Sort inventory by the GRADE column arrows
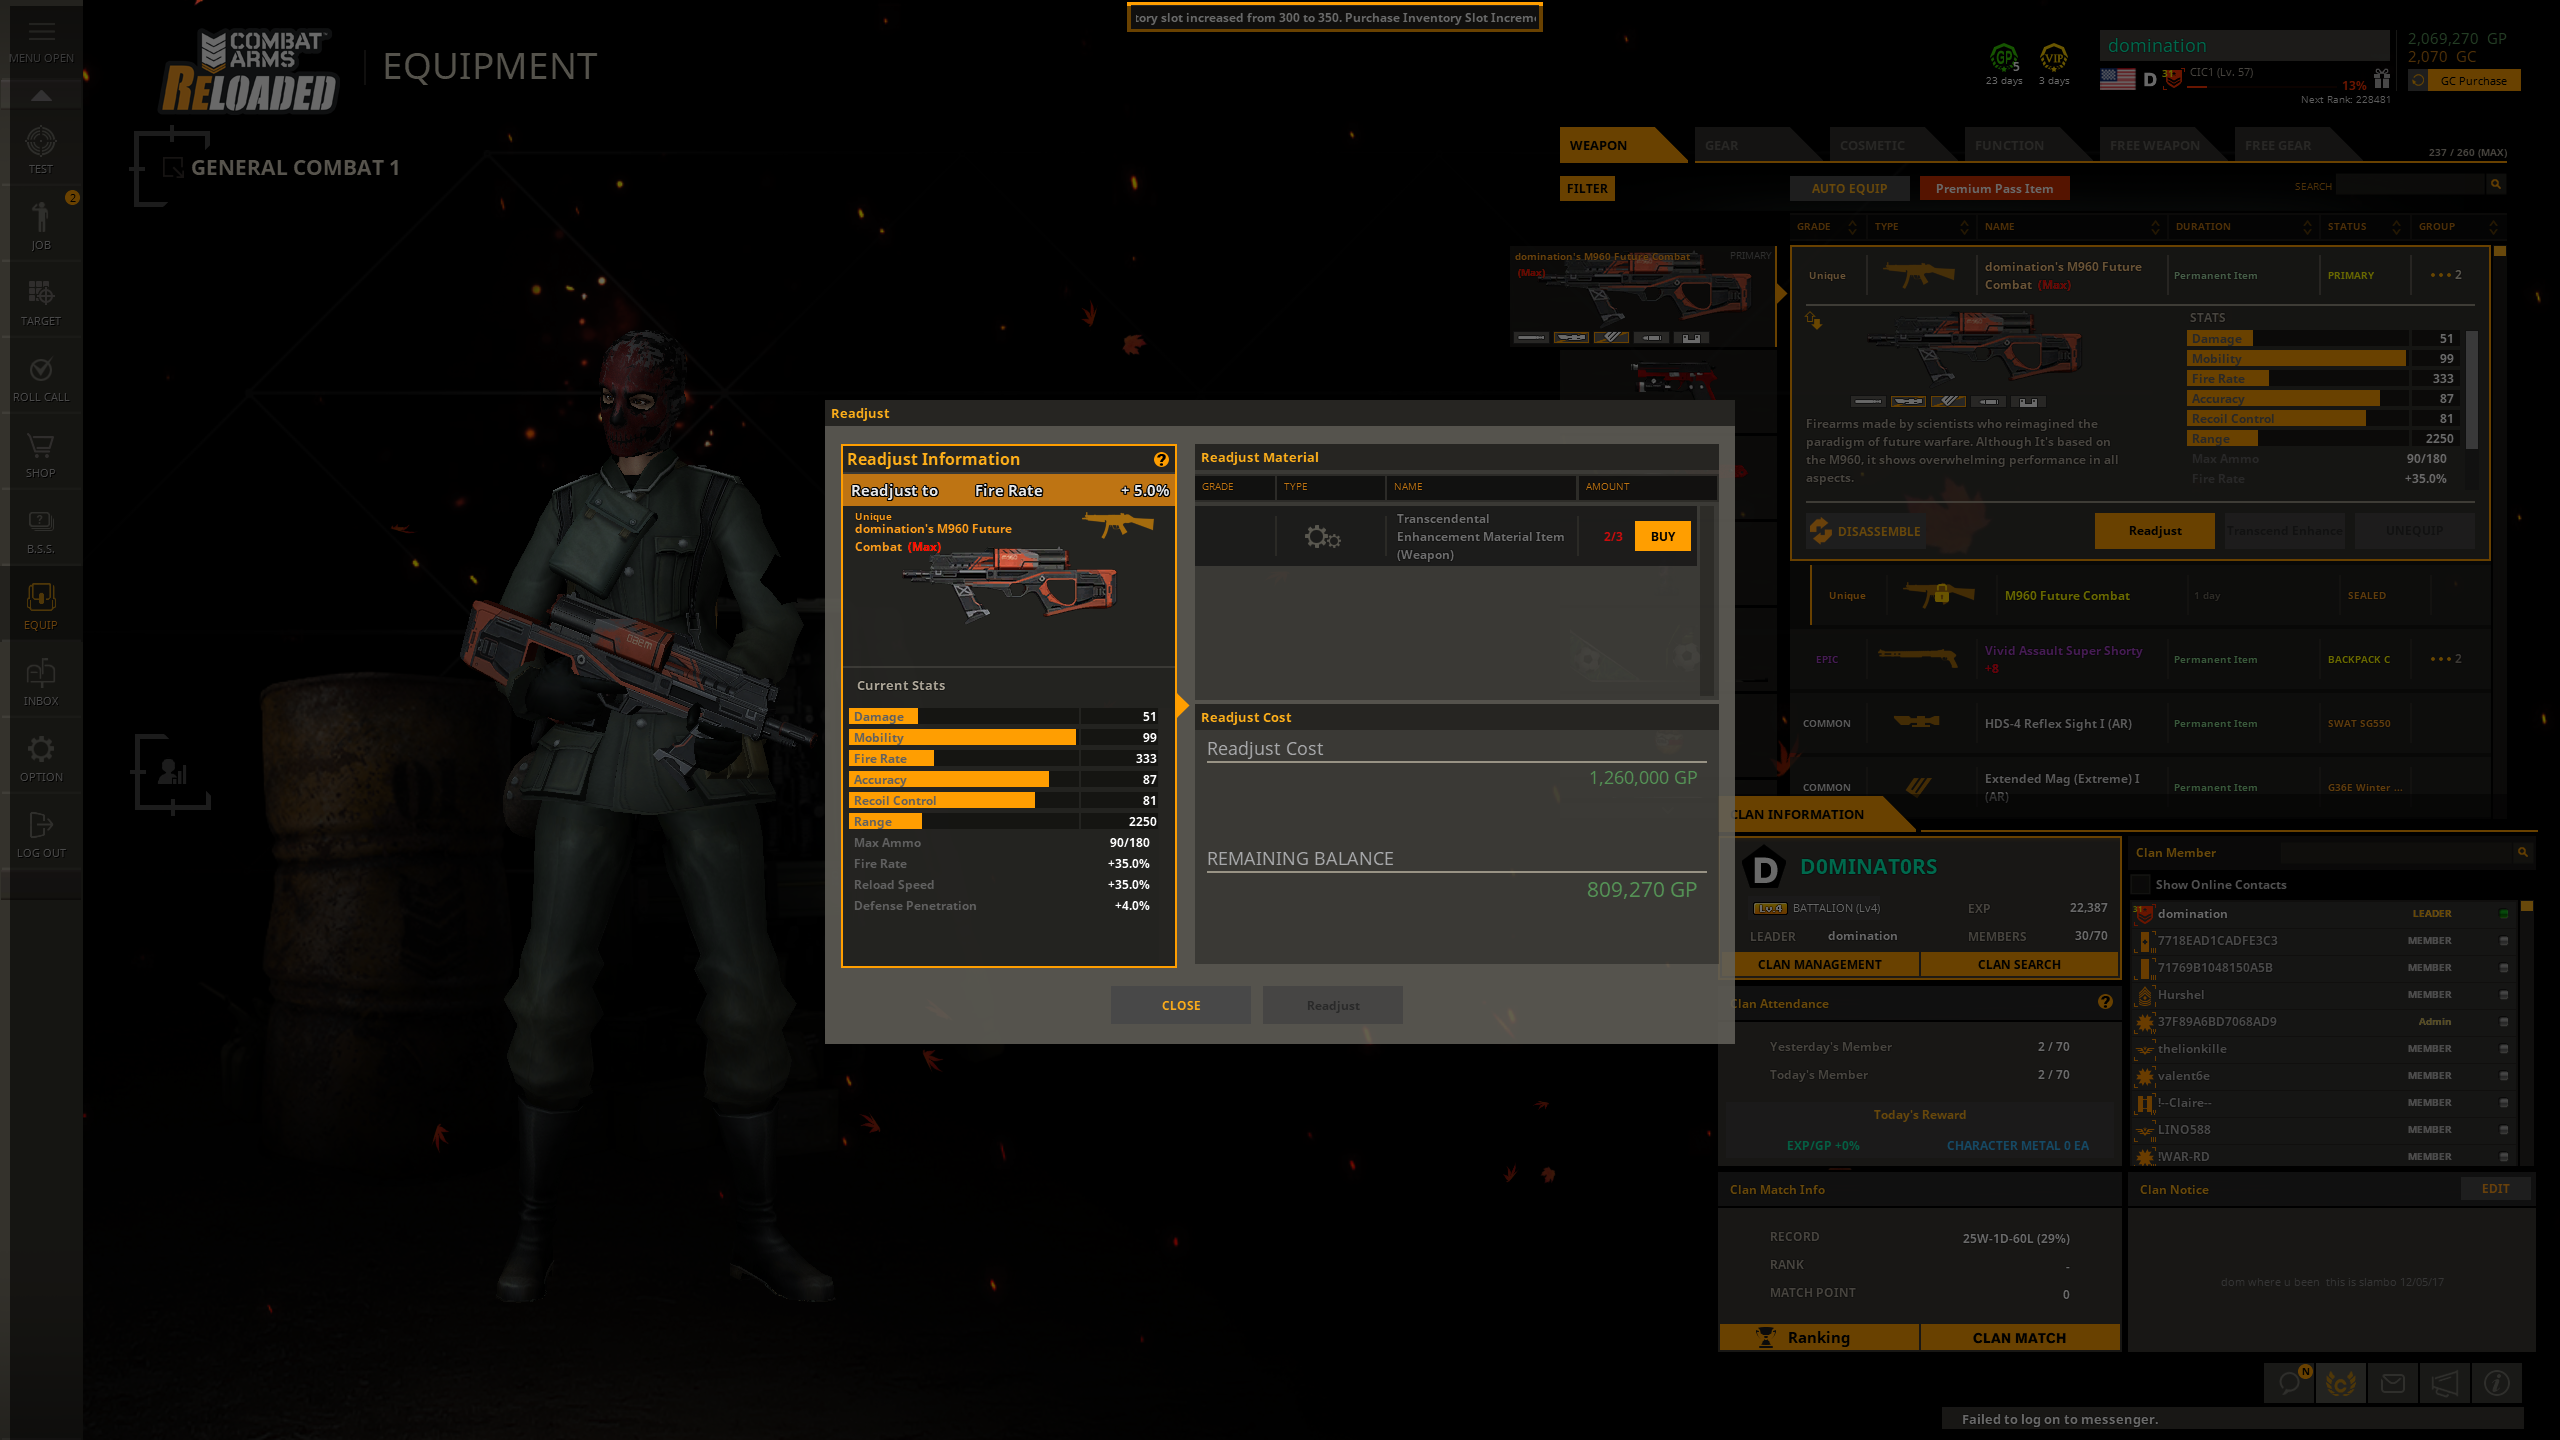Screen dimensions: 2560x1440 tap(1852, 227)
